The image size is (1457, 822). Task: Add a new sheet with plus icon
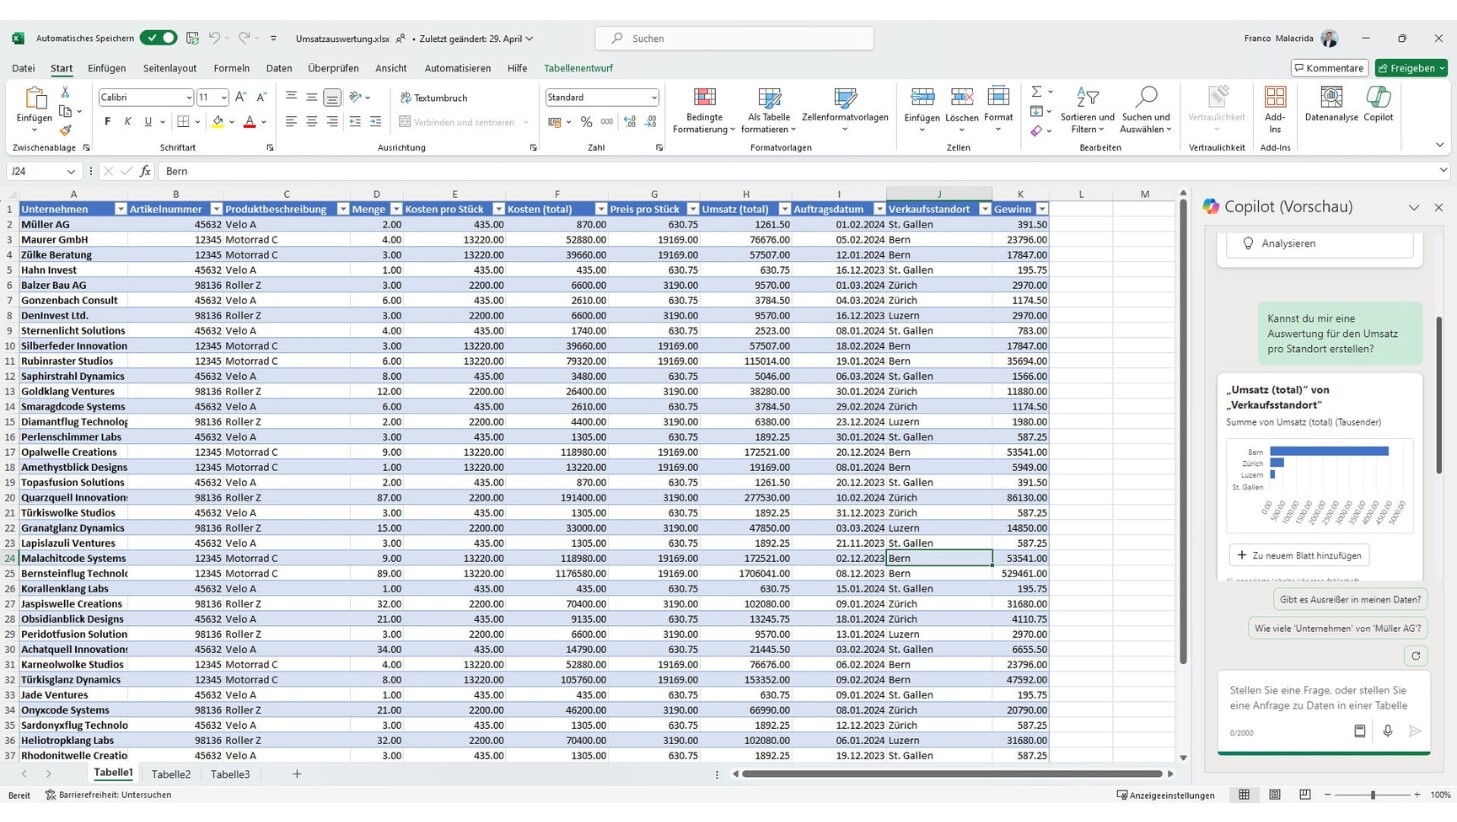pos(296,774)
